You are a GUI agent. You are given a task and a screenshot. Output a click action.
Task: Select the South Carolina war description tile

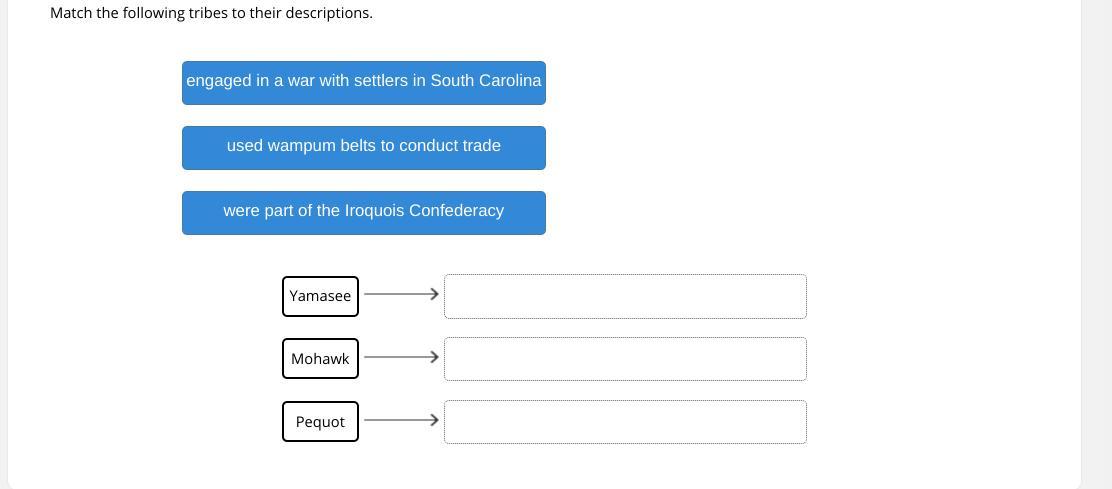click(364, 82)
